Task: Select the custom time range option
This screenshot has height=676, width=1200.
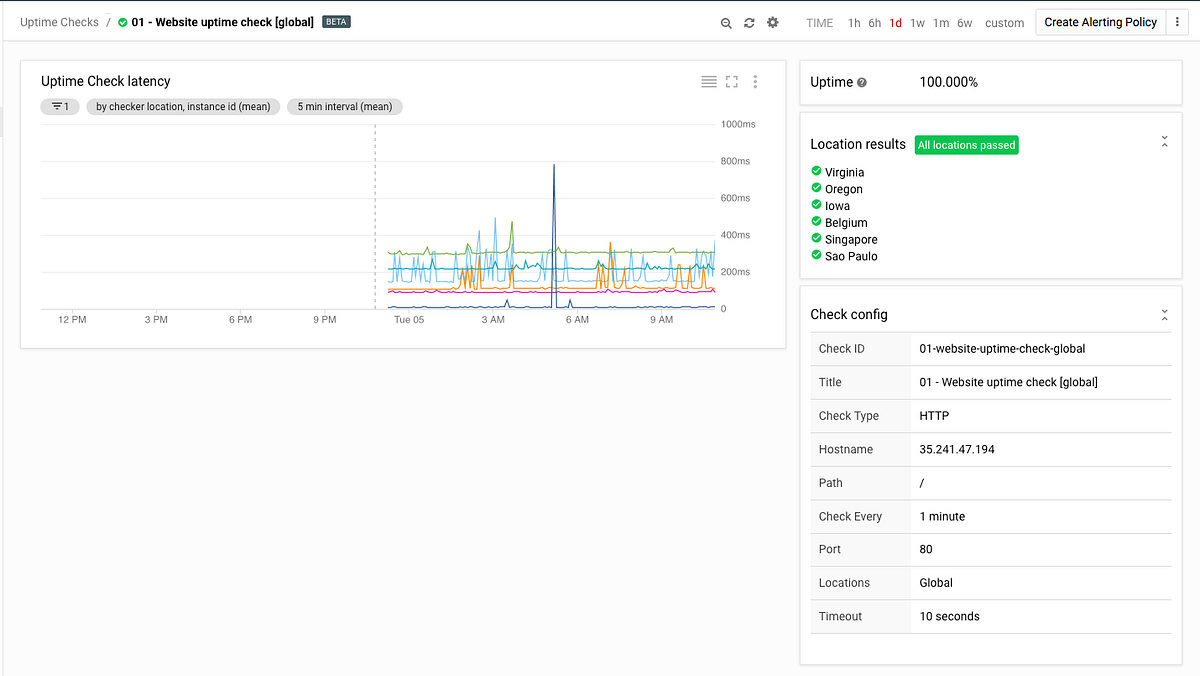Action: pos(1004,22)
